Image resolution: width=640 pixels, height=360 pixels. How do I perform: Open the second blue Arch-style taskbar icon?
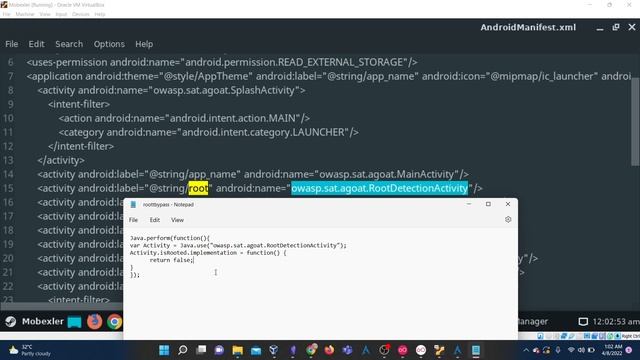458,350
